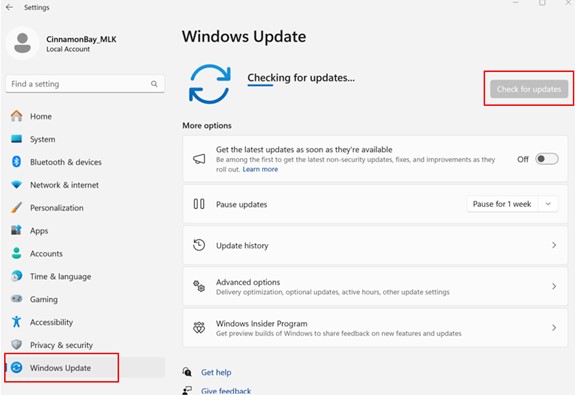Viewport: 575px width, 395px height.
Task: Click the large update sync arrows icon
Action: point(210,84)
